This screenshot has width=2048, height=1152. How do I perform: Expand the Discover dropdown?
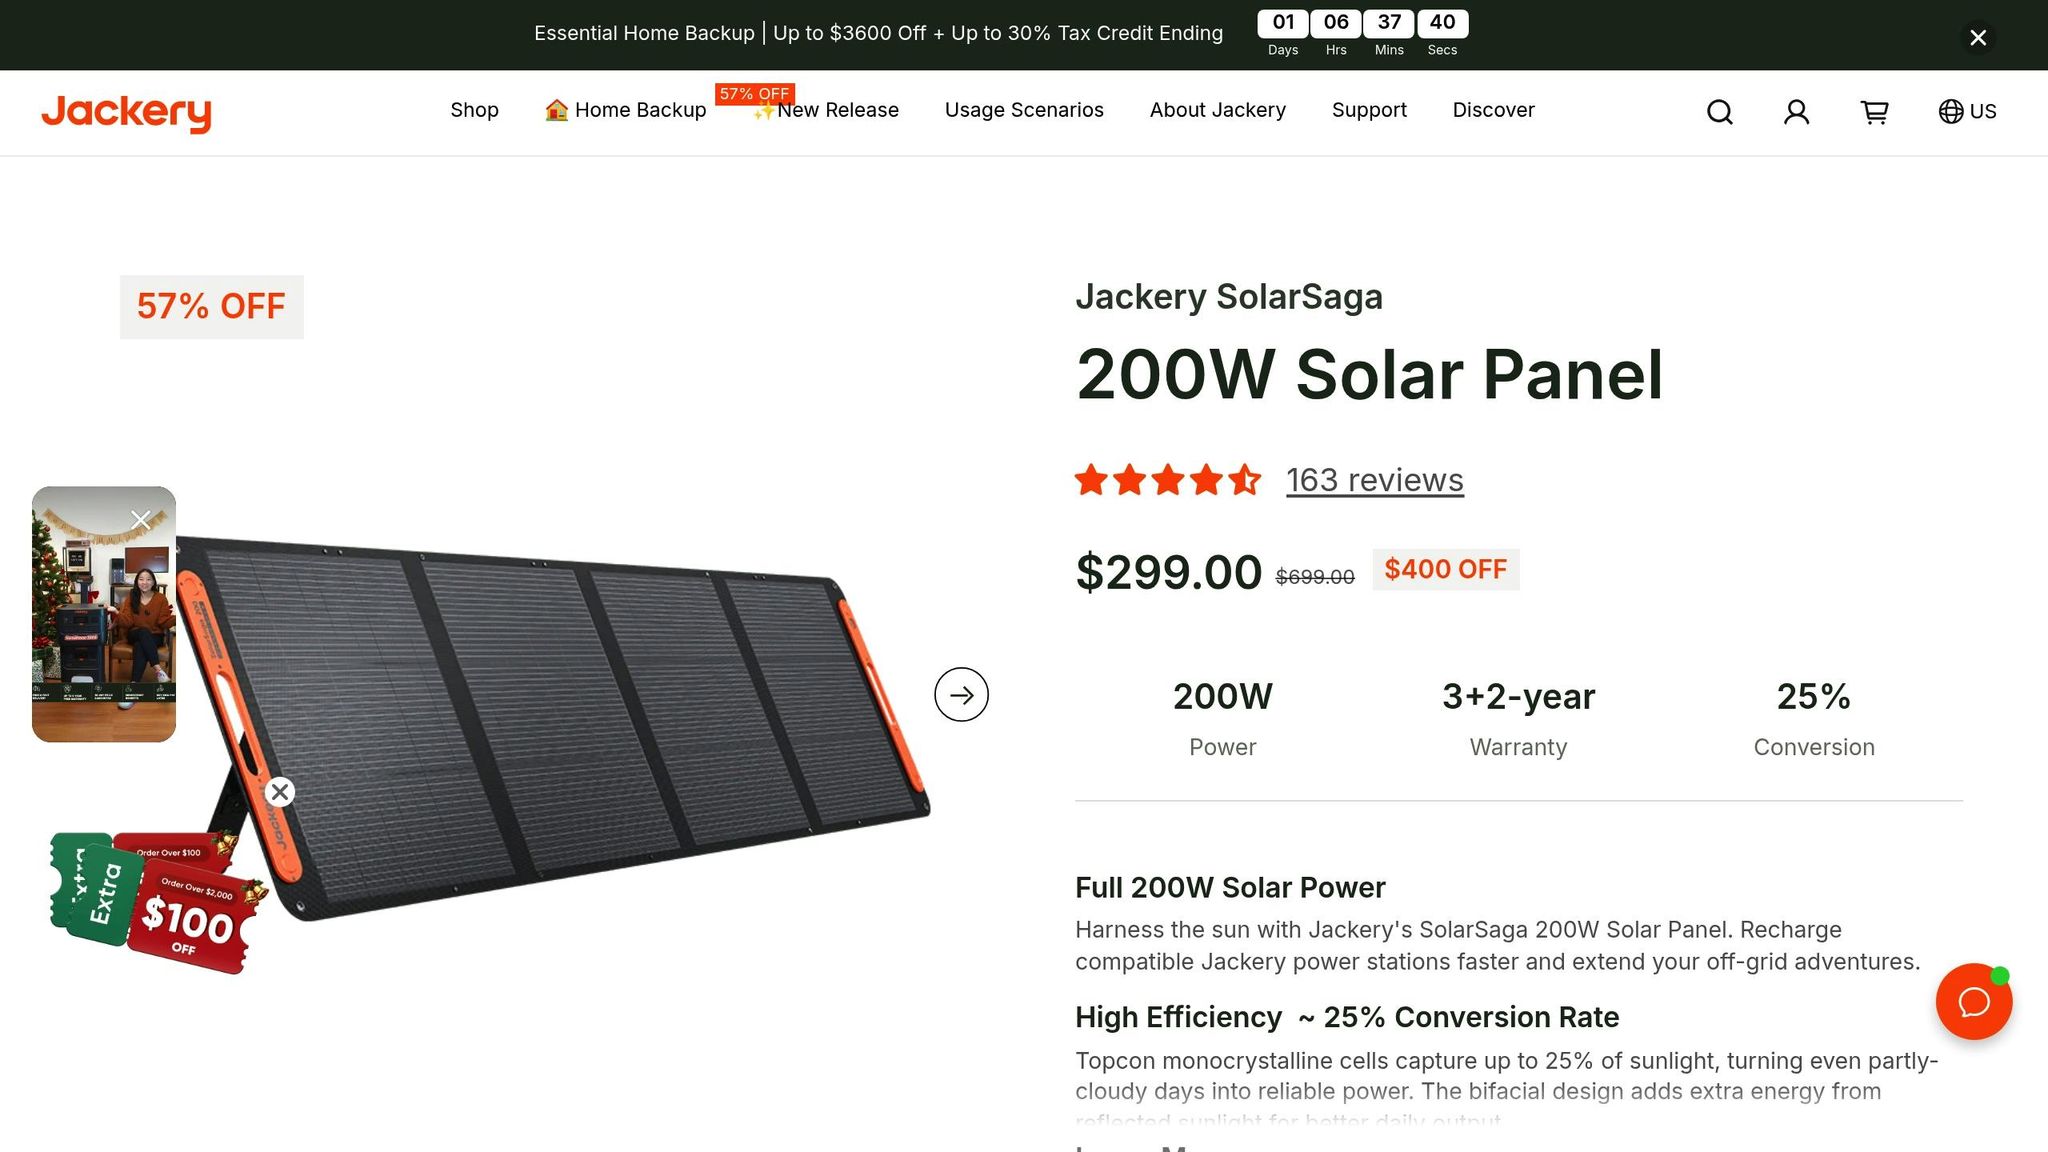[x=1493, y=111]
